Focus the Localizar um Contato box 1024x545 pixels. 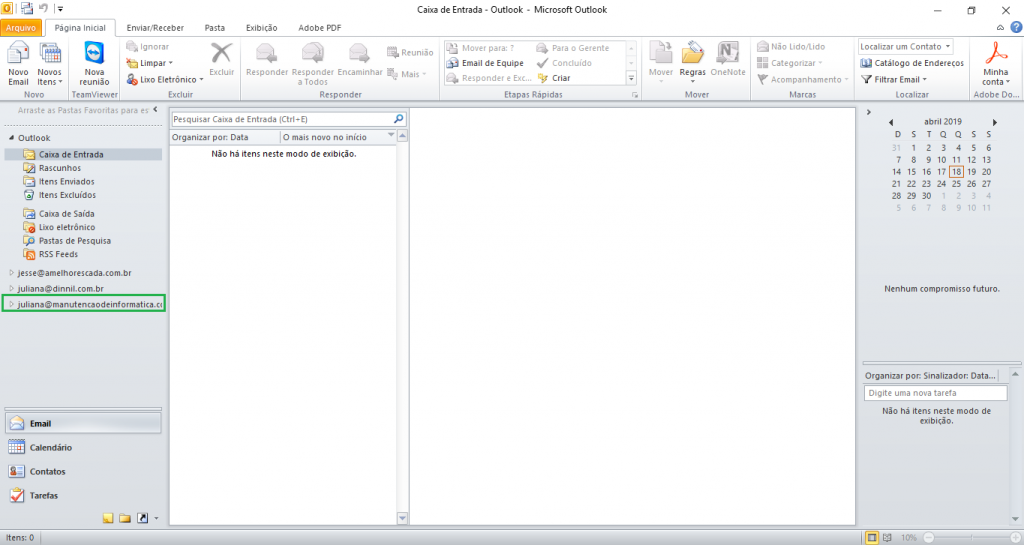coord(905,46)
